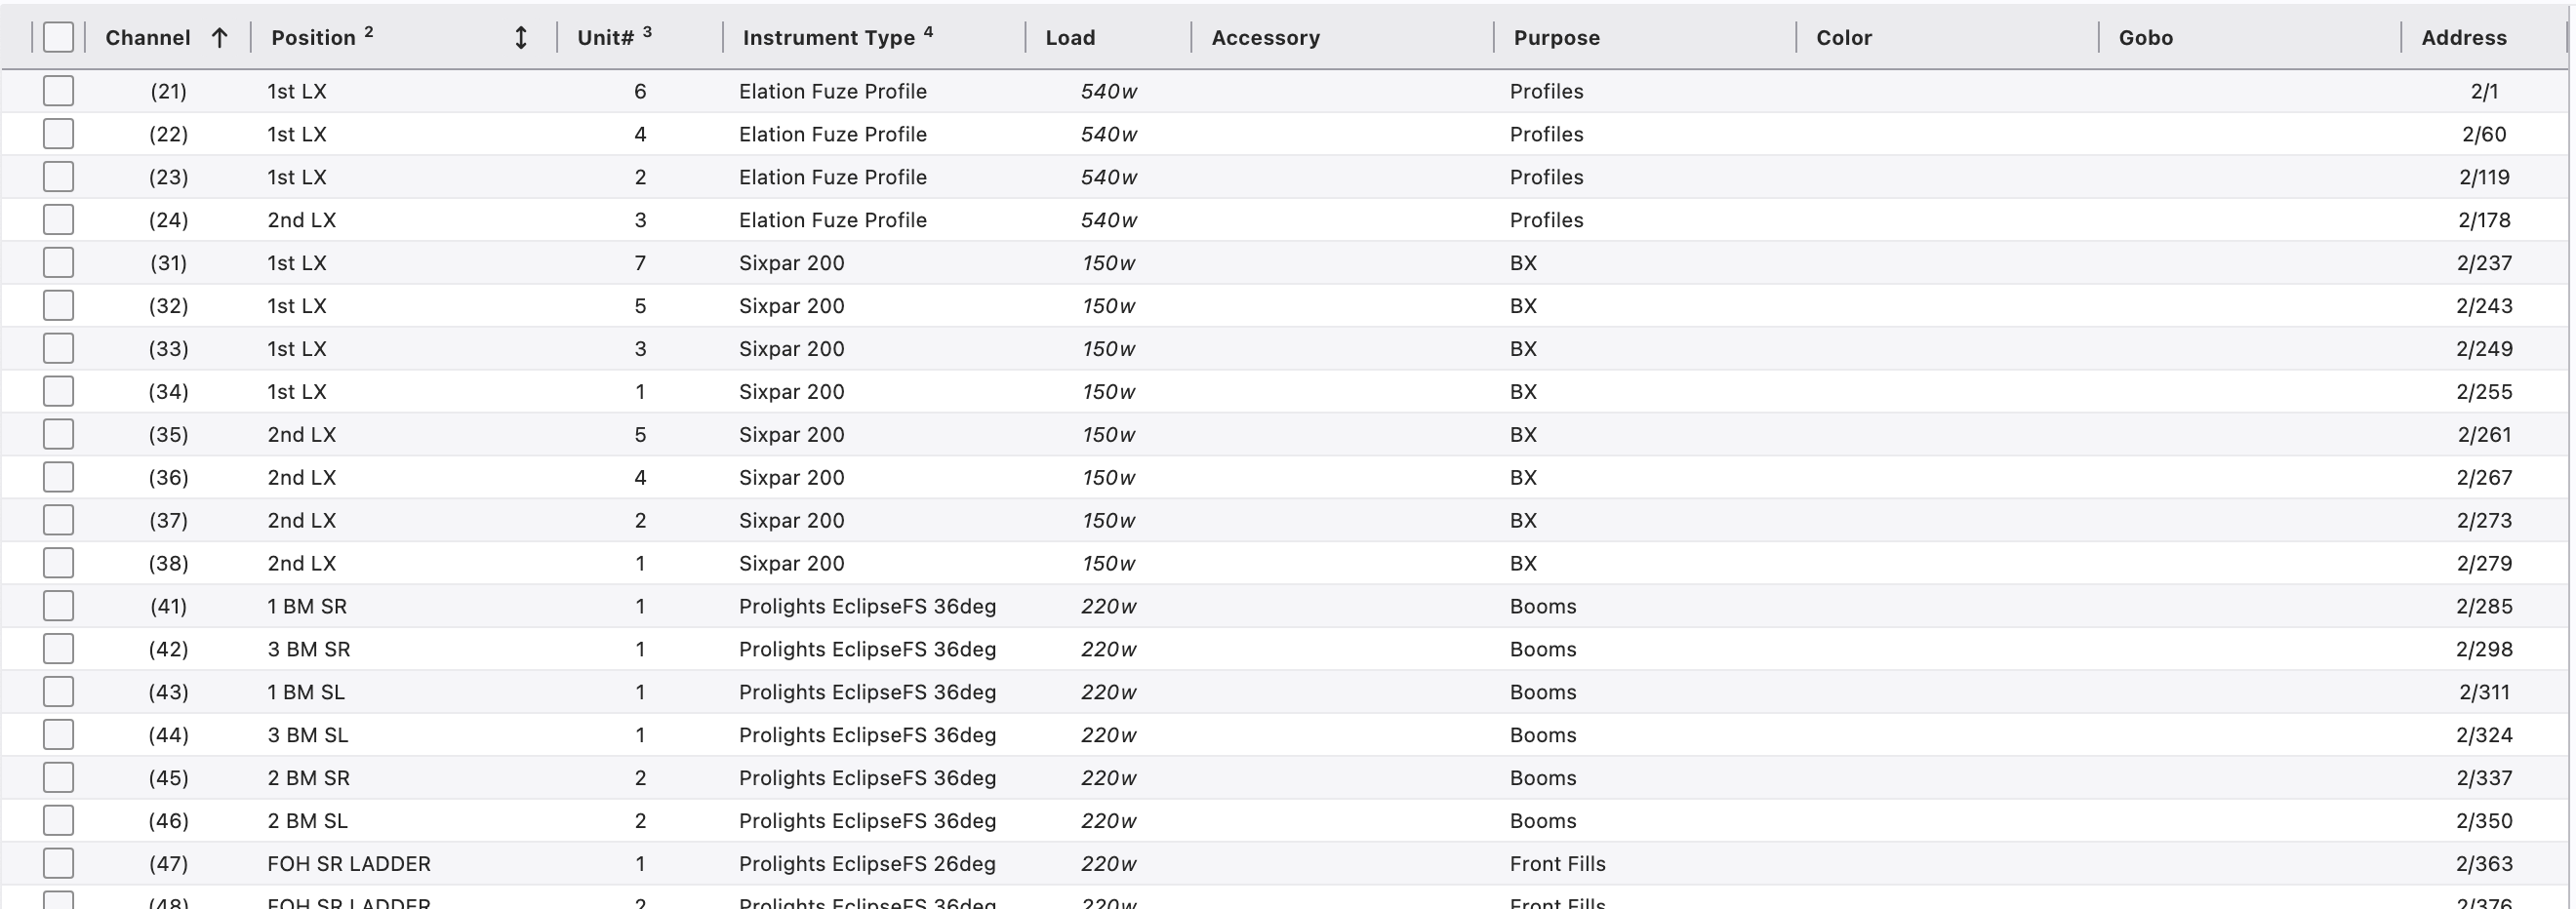This screenshot has width=2576, height=909.
Task: Click the resize arrow icon in Position header
Action: (520, 38)
